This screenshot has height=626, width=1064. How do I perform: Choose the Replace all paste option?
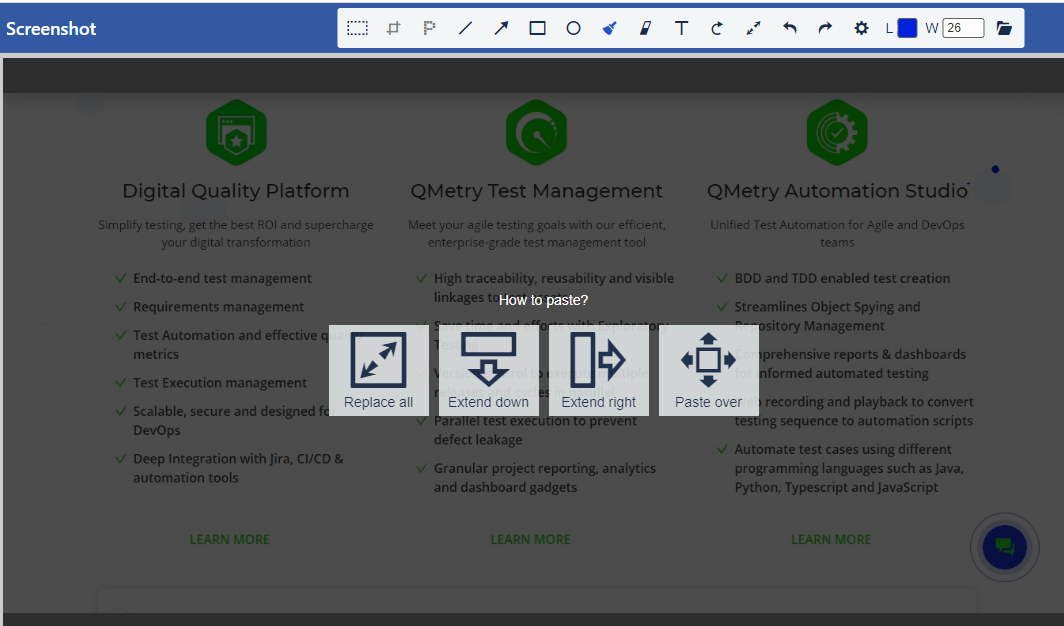click(378, 370)
